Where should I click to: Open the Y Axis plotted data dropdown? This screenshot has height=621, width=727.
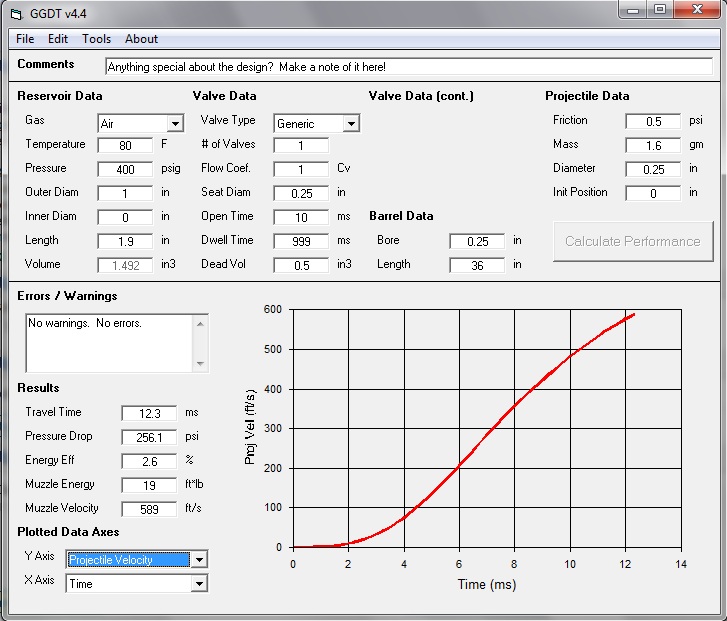[x=199, y=560]
